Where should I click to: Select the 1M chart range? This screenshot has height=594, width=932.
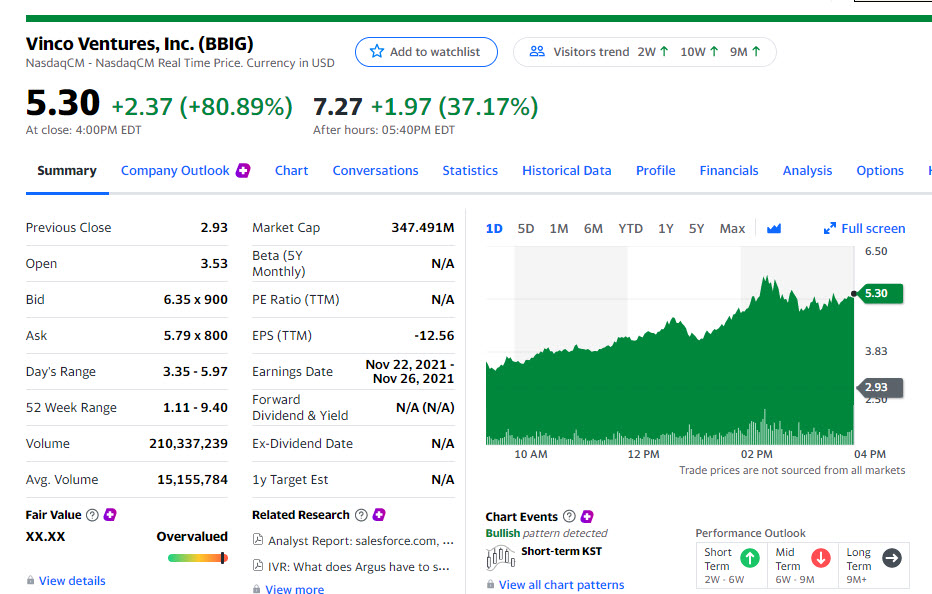tap(559, 228)
